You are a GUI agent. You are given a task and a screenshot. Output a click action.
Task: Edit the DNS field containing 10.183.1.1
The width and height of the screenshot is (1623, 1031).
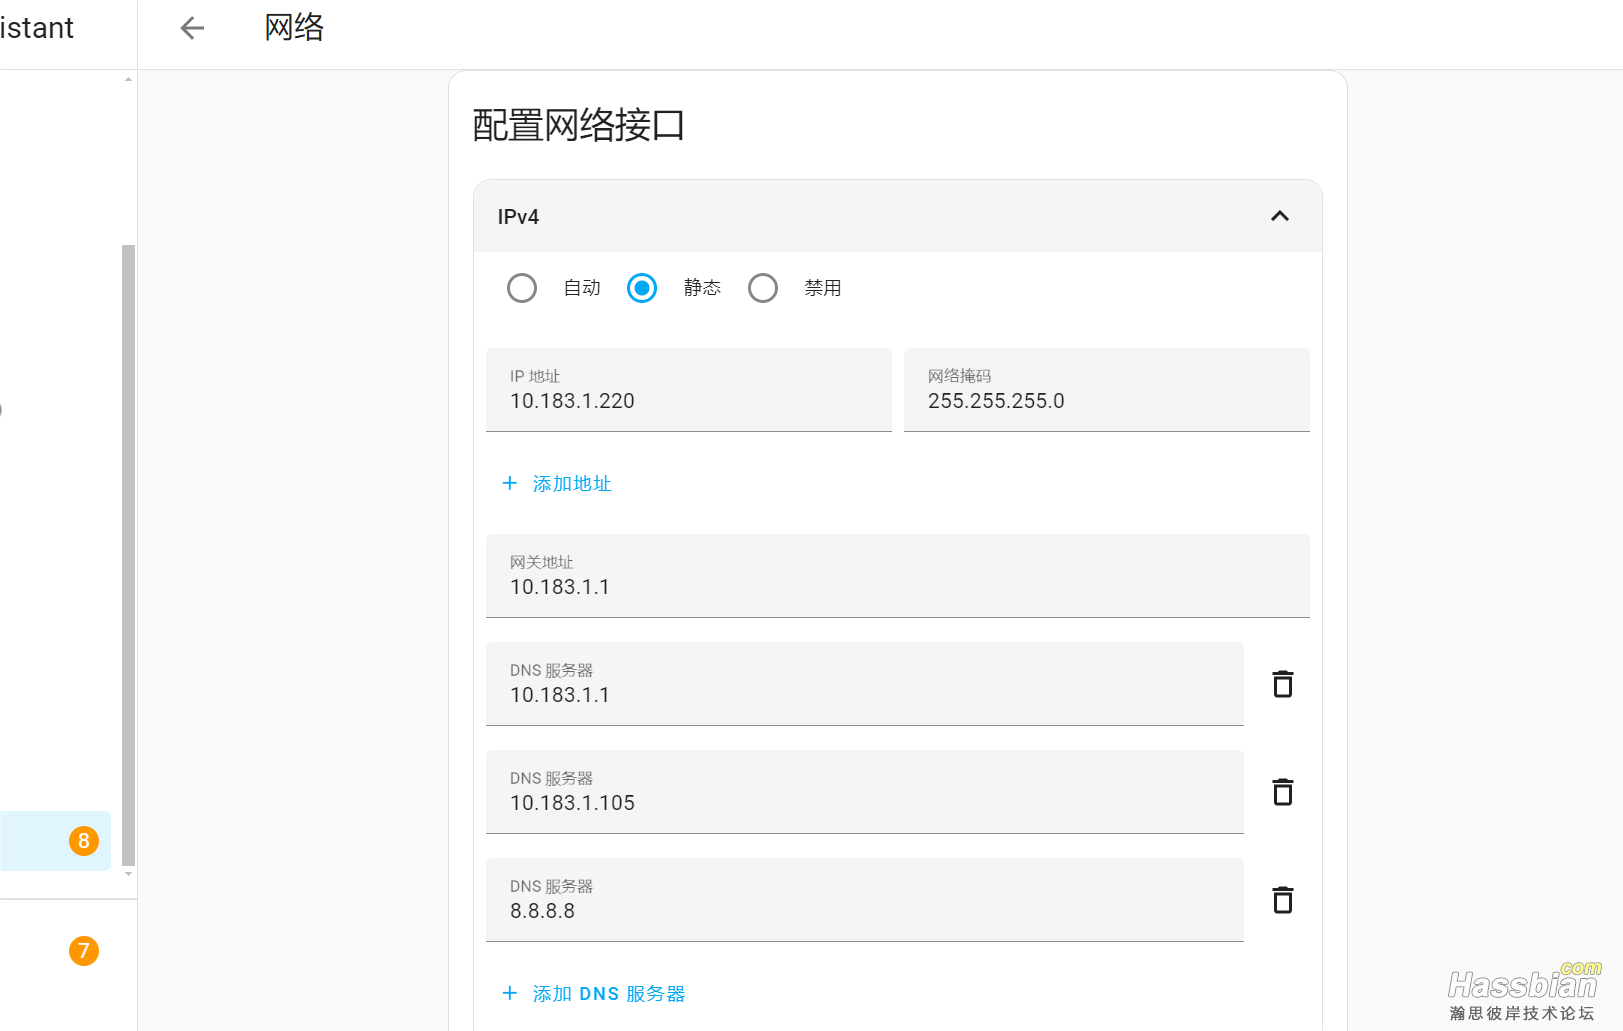(x=865, y=684)
